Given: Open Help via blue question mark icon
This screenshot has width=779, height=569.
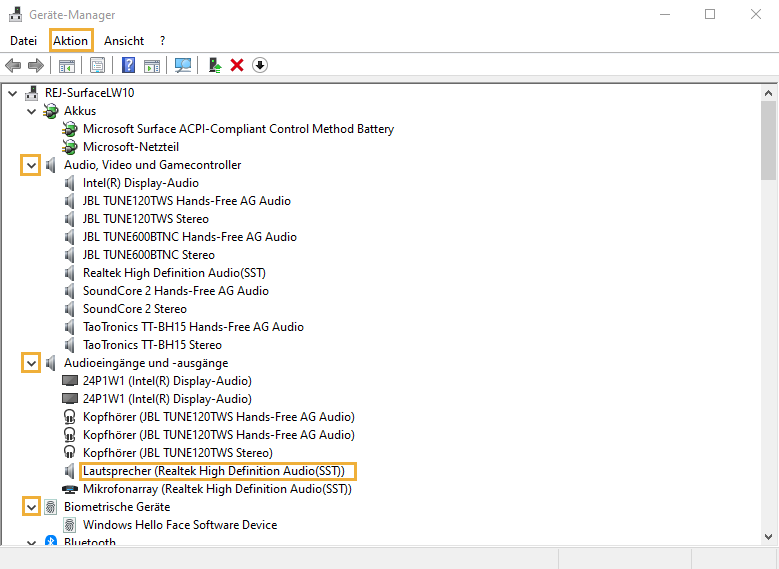Looking at the screenshot, I should [x=128, y=66].
